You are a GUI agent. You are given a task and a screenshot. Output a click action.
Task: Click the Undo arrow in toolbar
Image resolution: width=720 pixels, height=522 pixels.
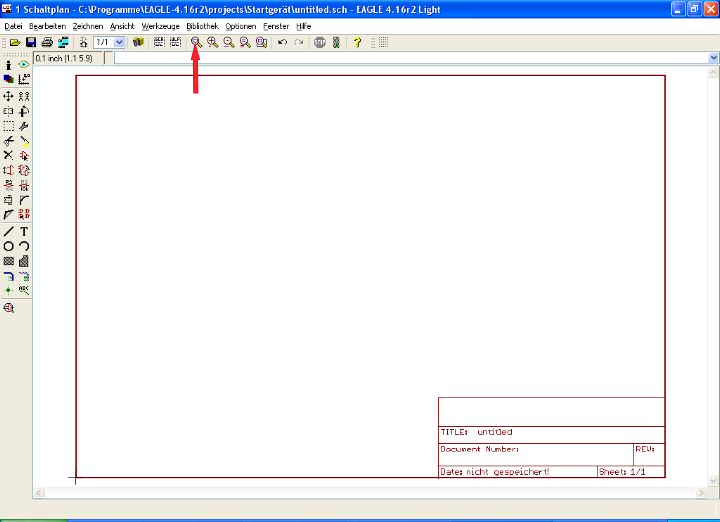coord(282,43)
